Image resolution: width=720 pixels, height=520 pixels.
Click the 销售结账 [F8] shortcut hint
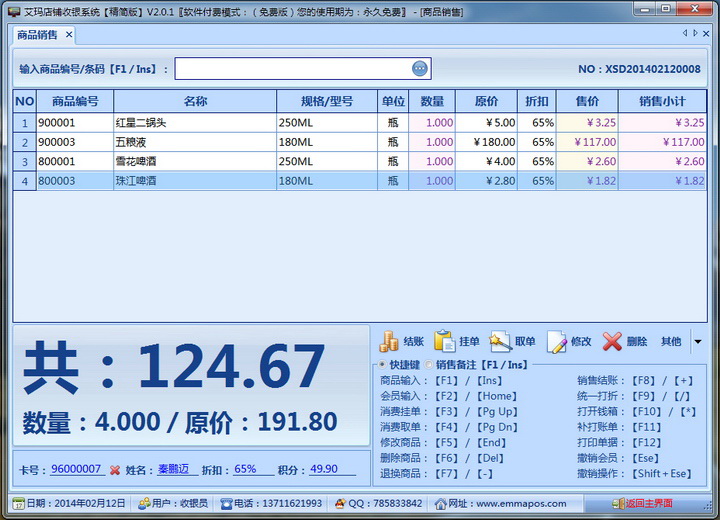[x=635, y=380]
